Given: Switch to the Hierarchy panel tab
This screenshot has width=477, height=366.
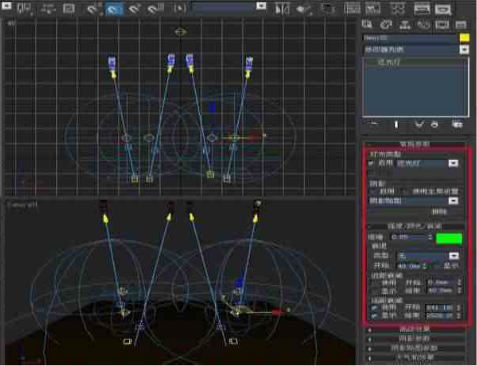Looking at the screenshot, I should pyautogui.click(x=405, y=24).
